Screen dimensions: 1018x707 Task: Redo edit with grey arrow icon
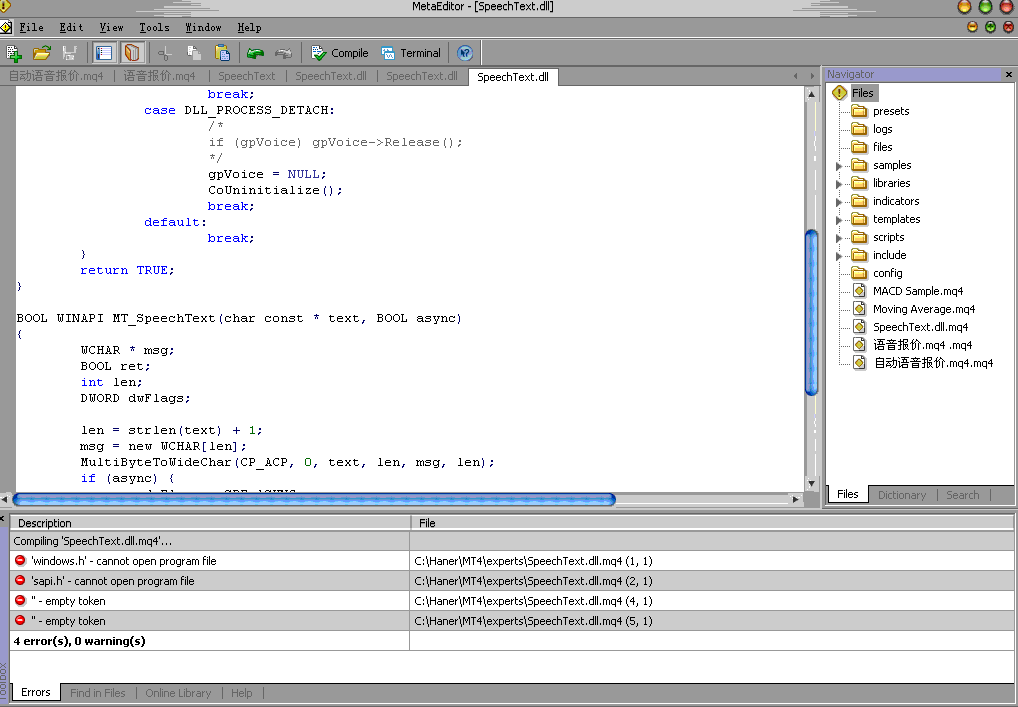tap(283, 53)
